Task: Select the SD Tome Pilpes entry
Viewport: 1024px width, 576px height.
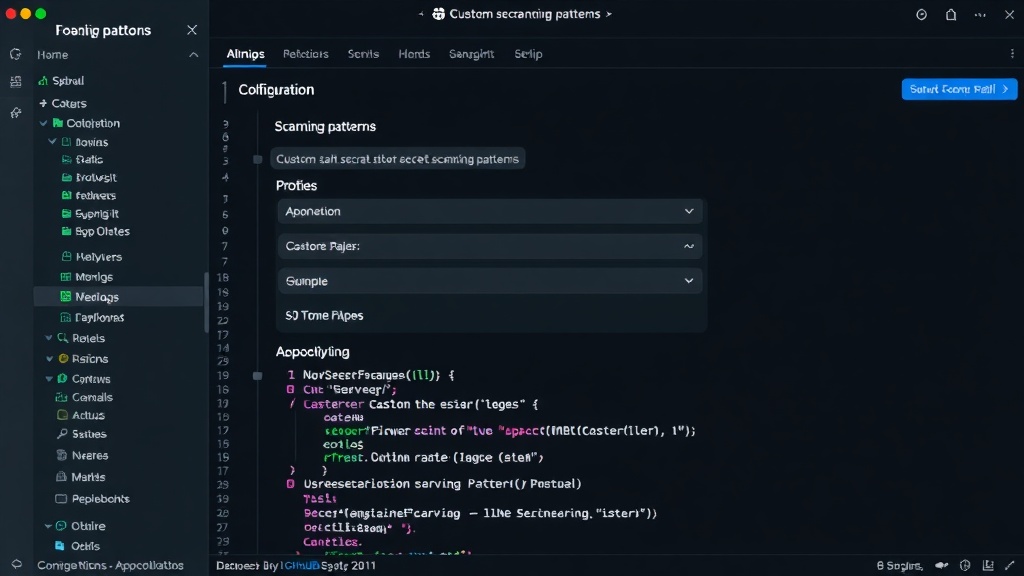Action: tap(324, 315)
